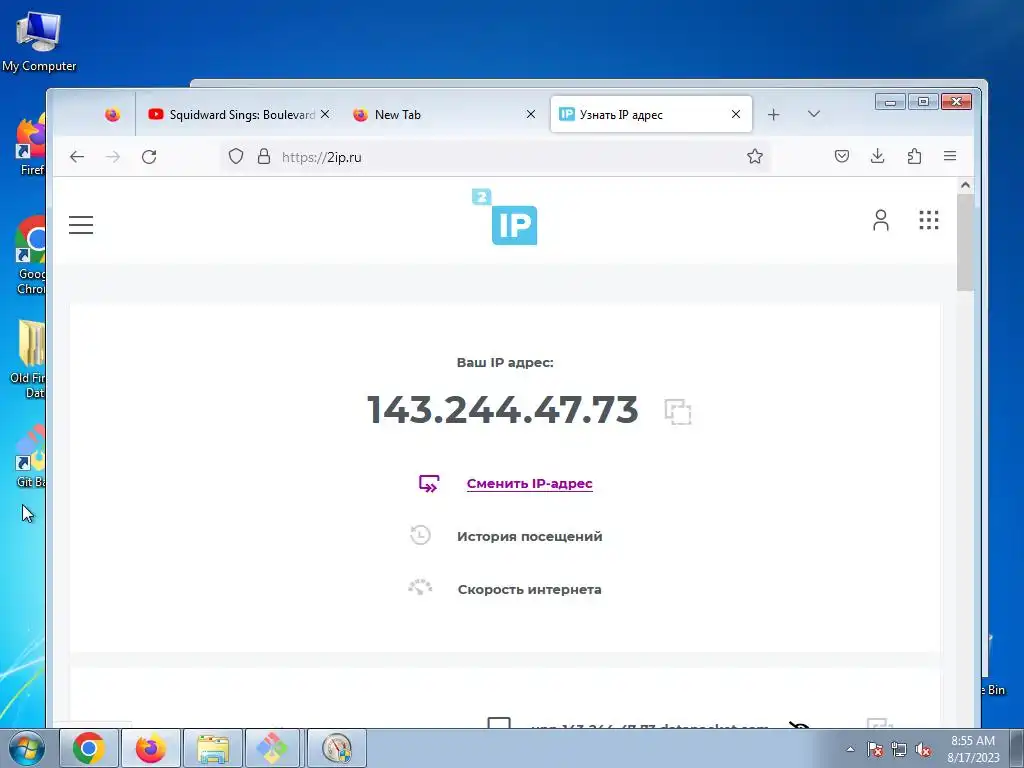Select the IP address text 143.244.47.73

pyautogui.click(x=502, y=410)
